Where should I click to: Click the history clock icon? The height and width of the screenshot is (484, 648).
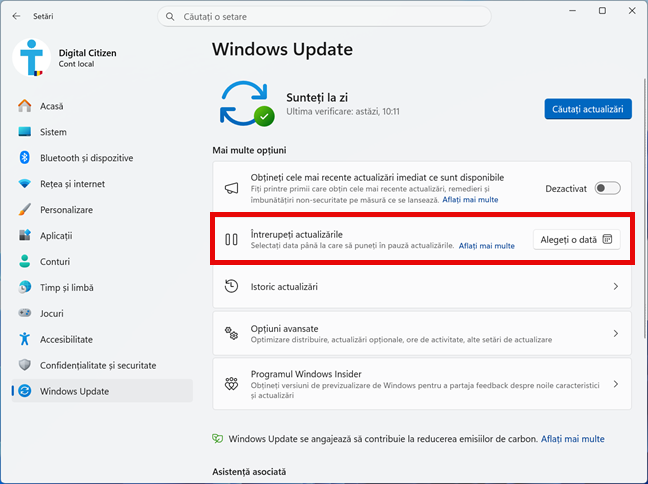(x=231, y=286)
